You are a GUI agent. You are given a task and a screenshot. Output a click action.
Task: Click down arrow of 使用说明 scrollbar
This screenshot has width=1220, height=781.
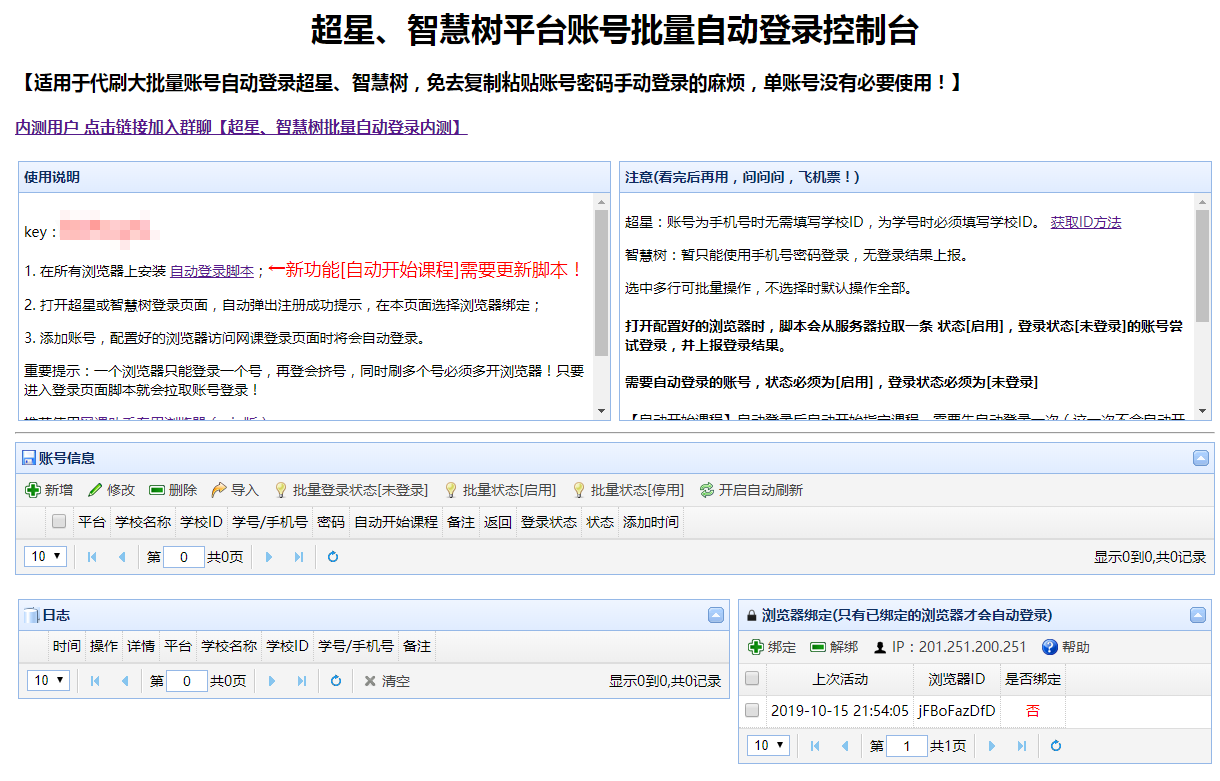click(x=601, y=411)
